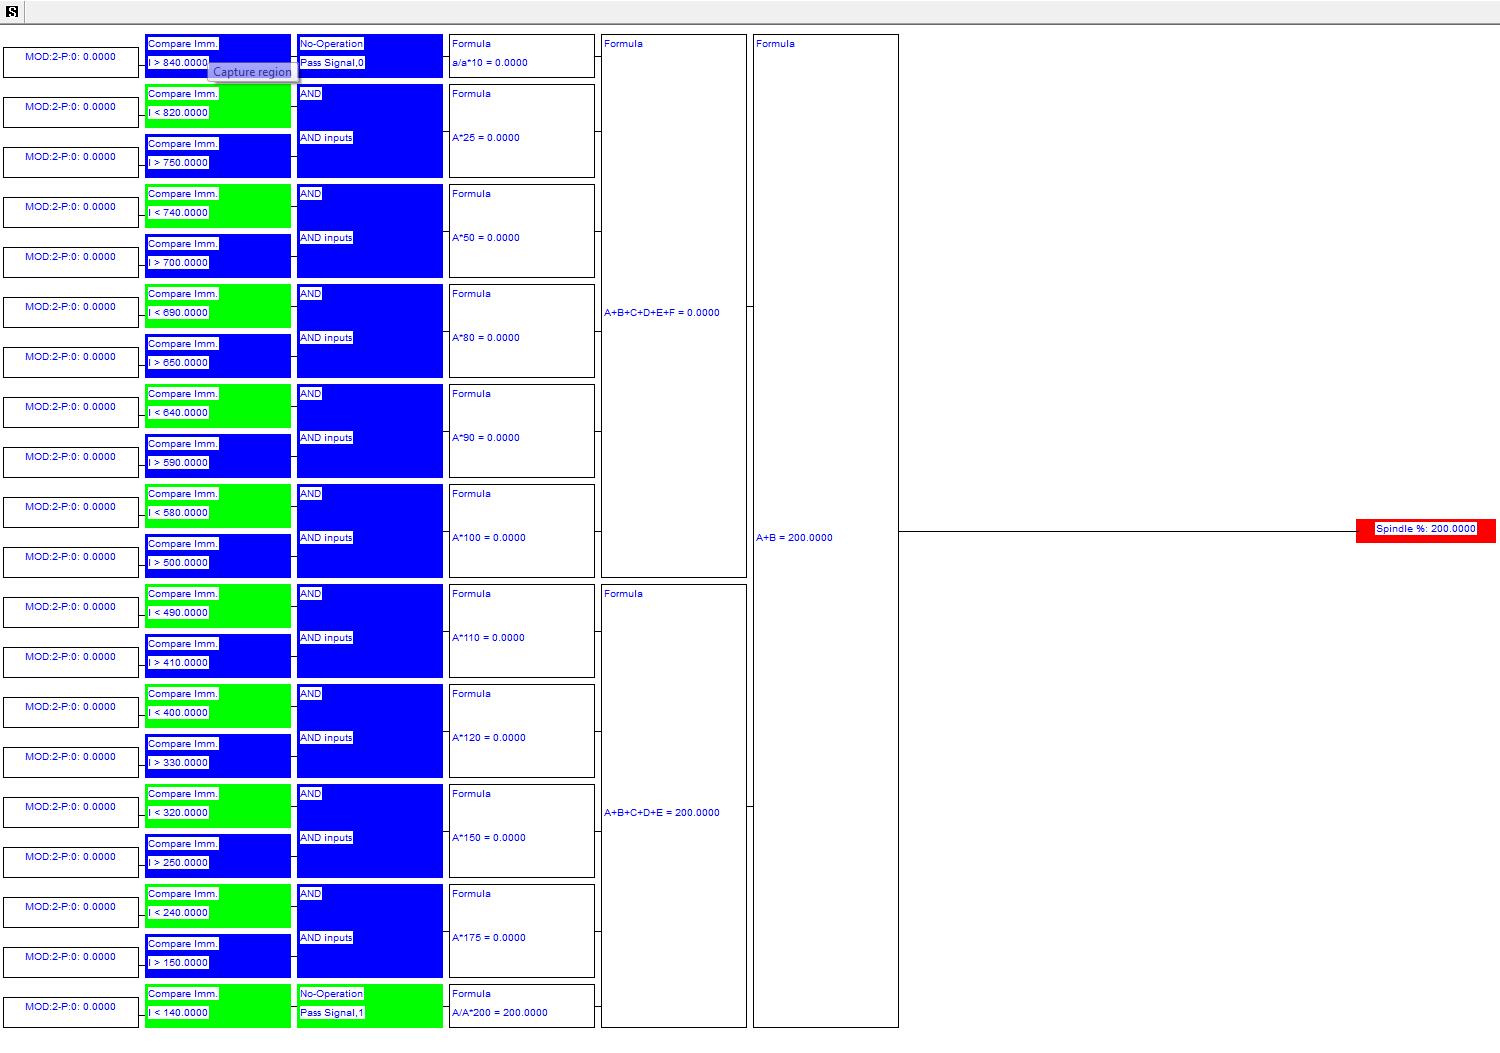Click the S icon in top-left corner

(x=13, y=12)
